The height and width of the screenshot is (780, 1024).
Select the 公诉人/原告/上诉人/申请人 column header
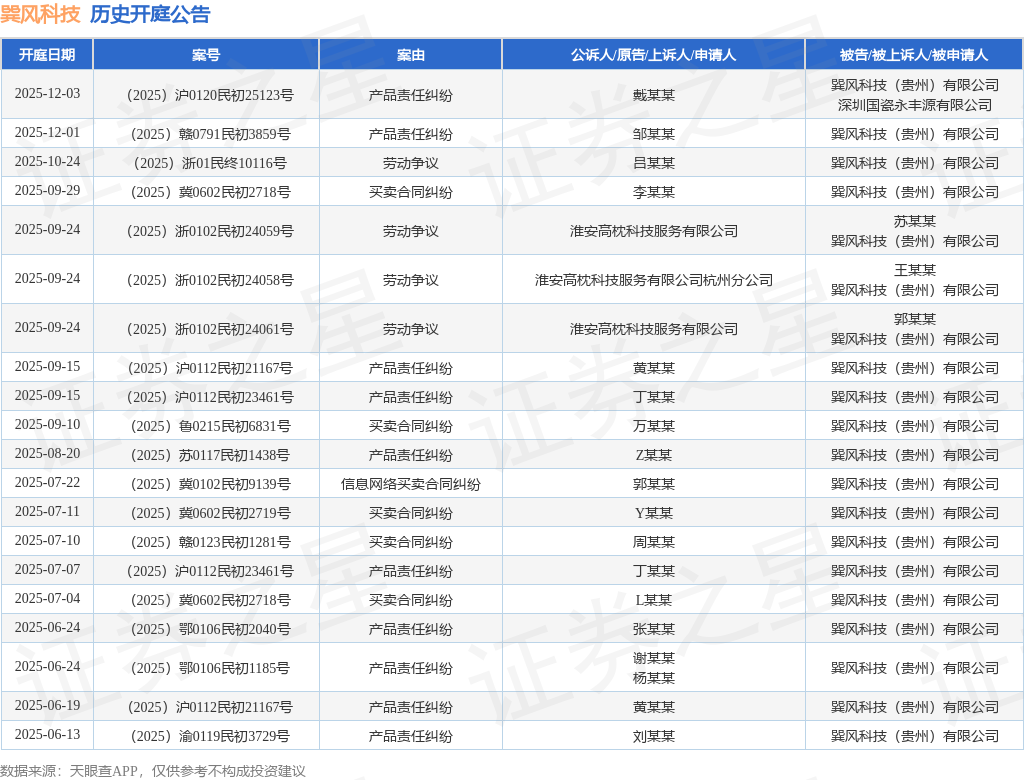(x=654, y=55)
